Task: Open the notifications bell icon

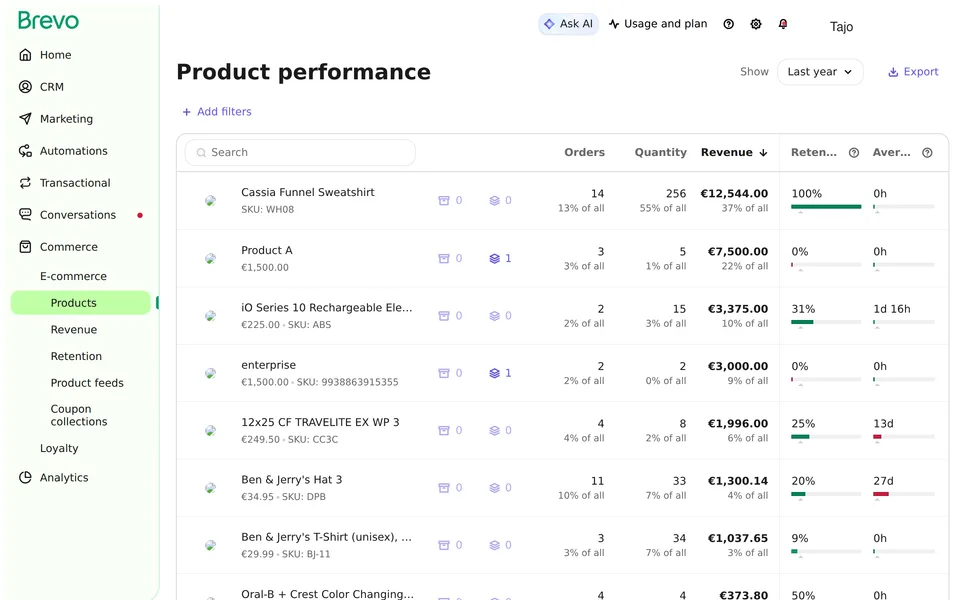Action: pyautogui.click(x=783, y=24)
